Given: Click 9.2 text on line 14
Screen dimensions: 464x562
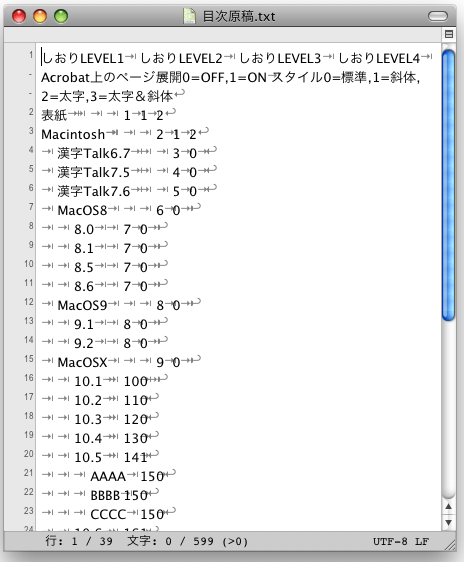Looking at the screenshot, I should [83, 343].
